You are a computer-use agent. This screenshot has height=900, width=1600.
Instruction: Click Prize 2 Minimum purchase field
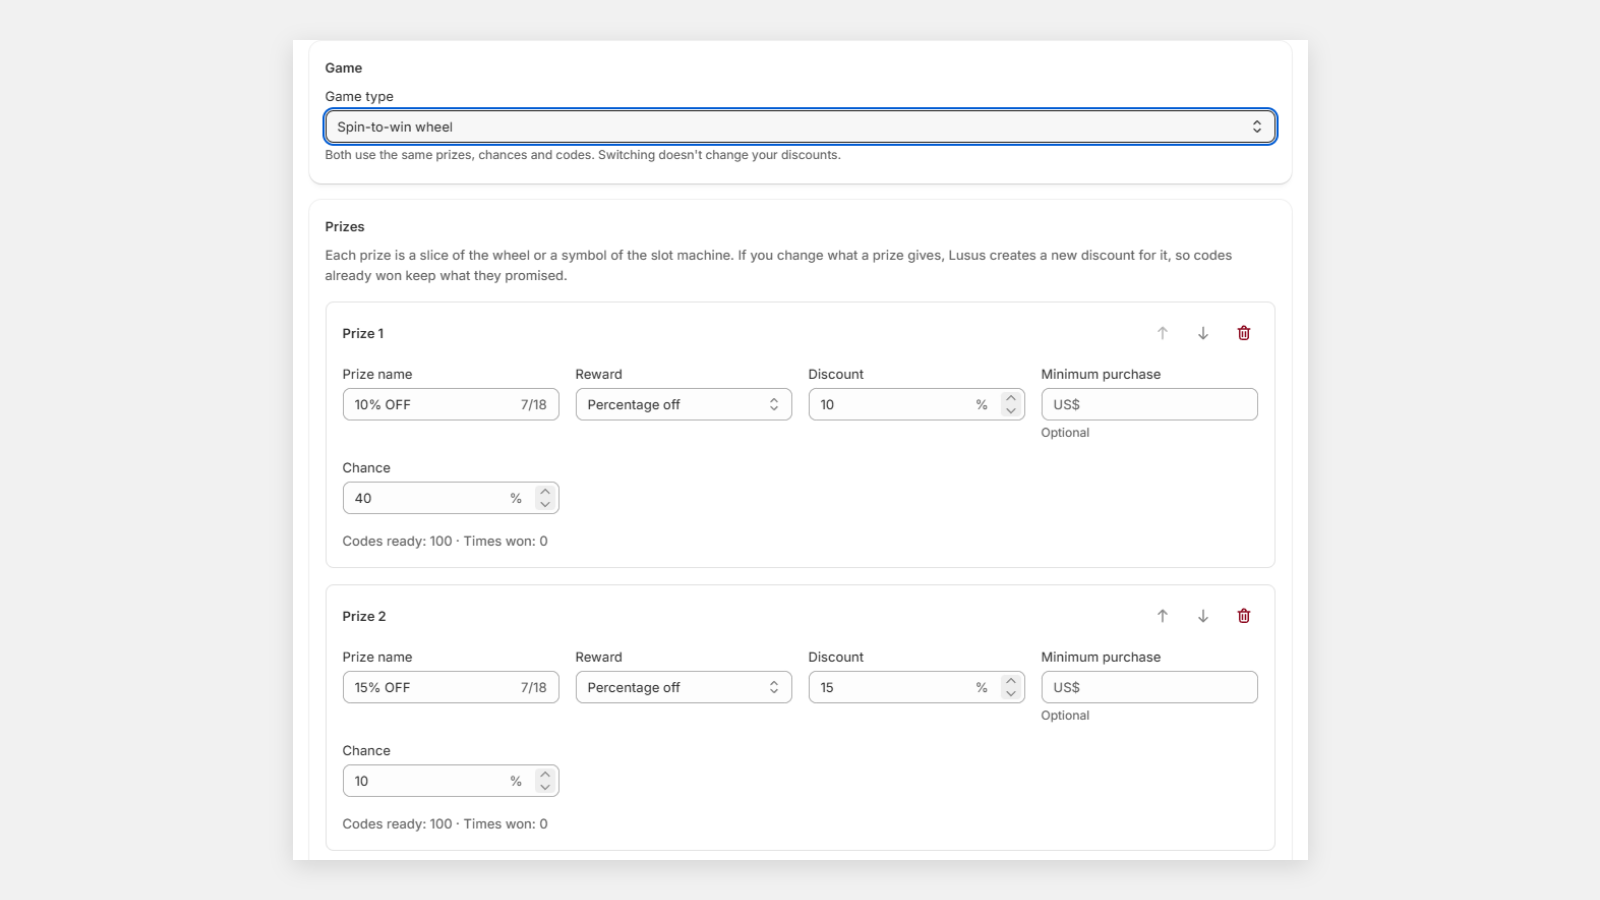click(1149, 687)
